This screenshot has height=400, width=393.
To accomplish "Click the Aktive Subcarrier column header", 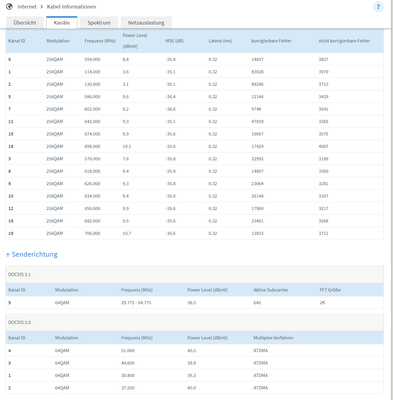I will point(270,290).
